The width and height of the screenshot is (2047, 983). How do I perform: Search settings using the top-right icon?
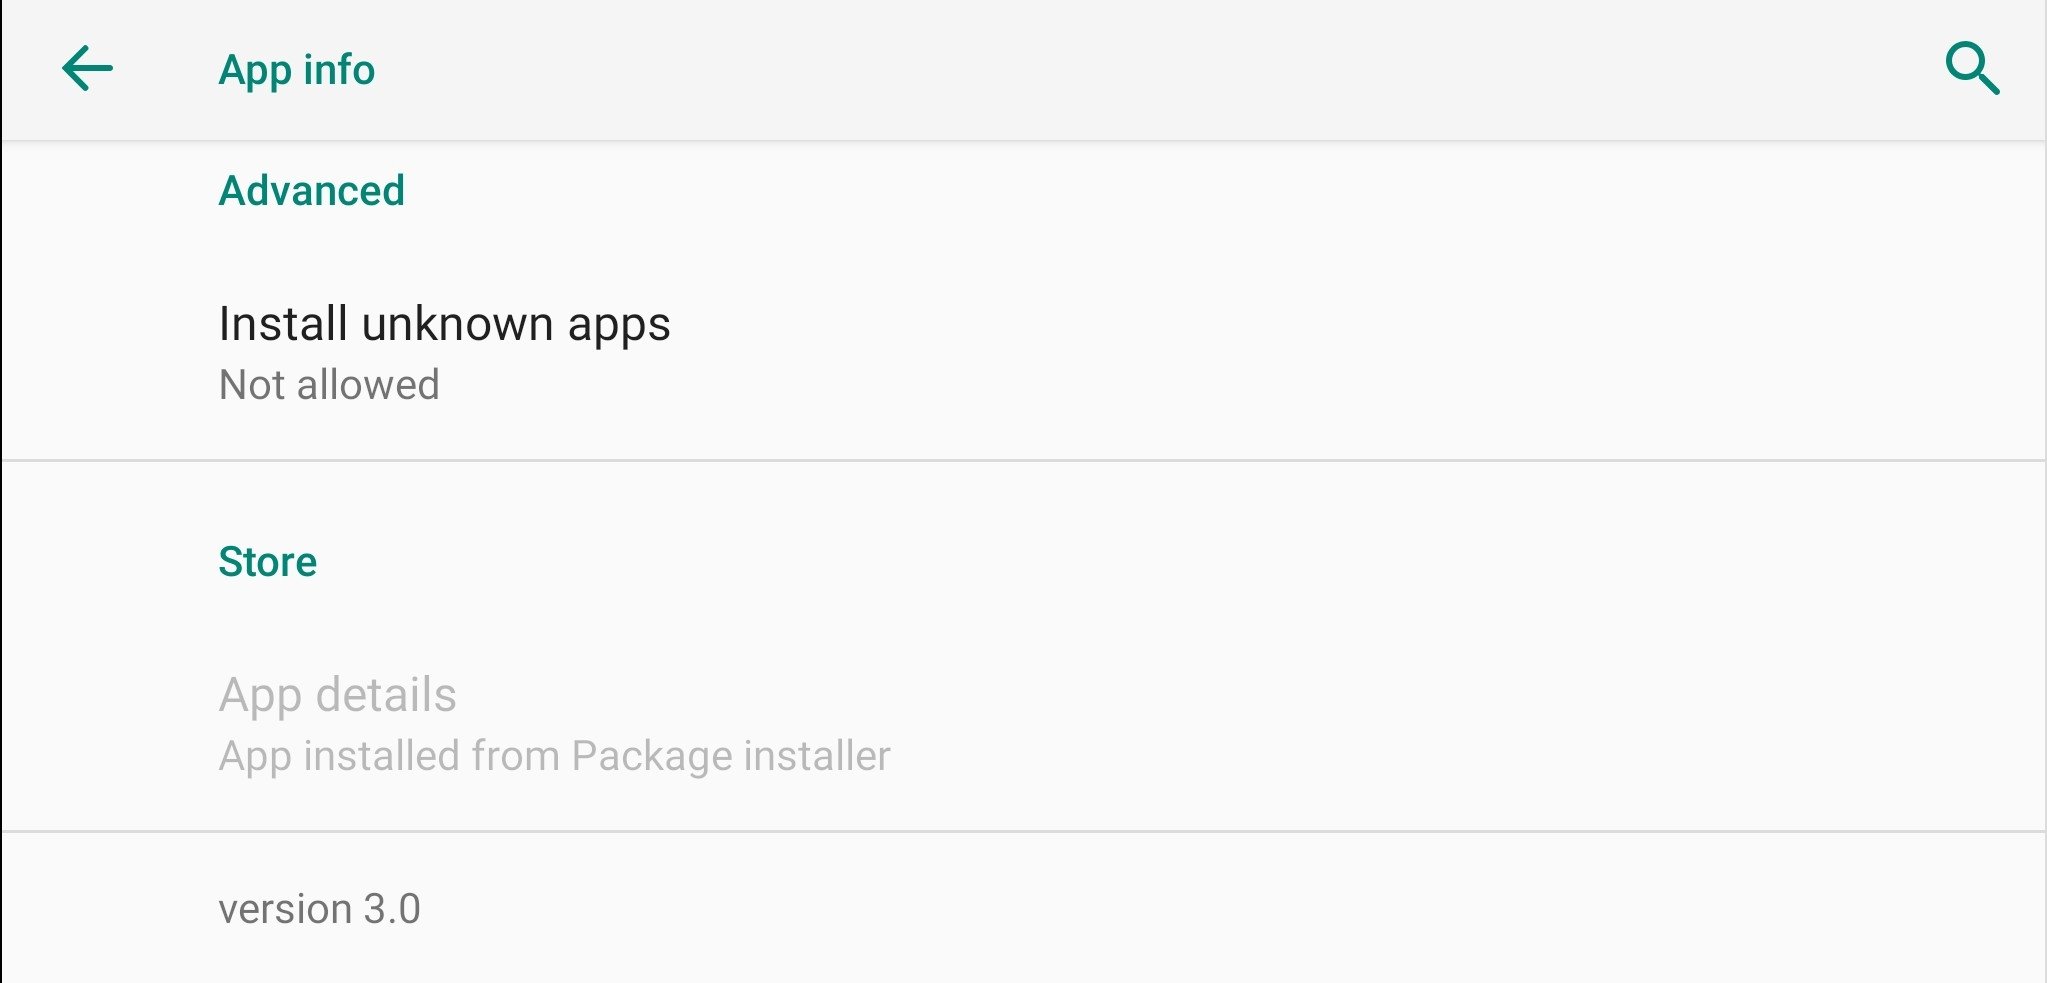(1972, 69)
